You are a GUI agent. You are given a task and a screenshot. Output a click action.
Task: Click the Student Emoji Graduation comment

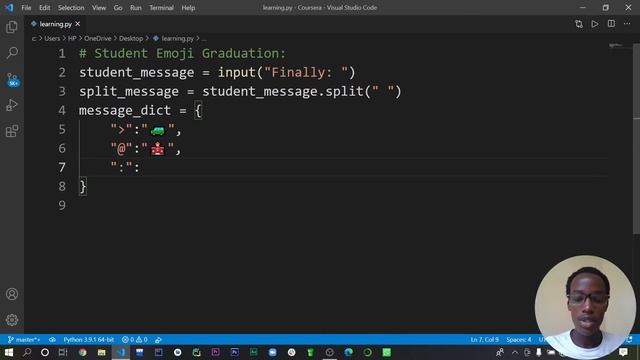(182, 53)
